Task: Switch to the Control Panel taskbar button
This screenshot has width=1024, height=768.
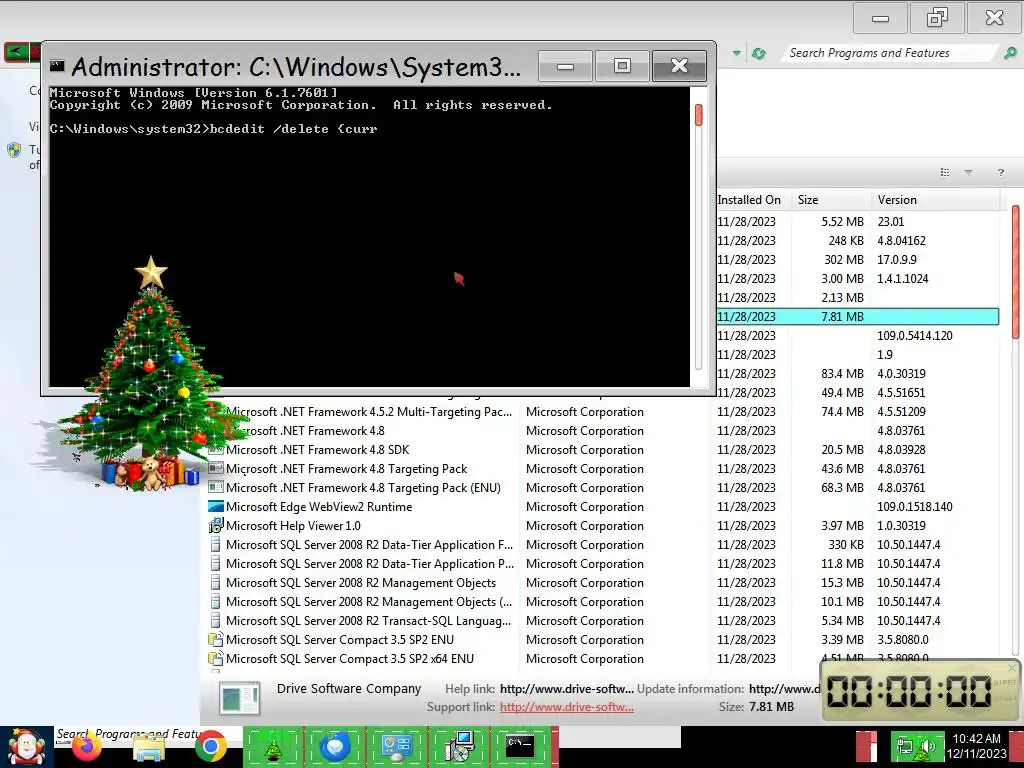Action: pos(396,746)
